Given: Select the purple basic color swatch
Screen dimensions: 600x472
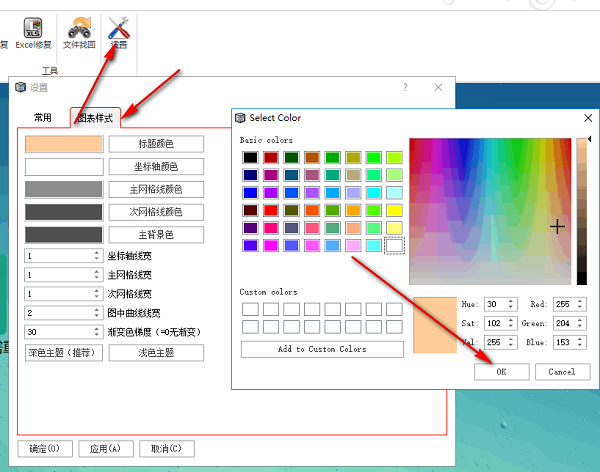Looking at the screenshot, I should (x=271, y=193).
